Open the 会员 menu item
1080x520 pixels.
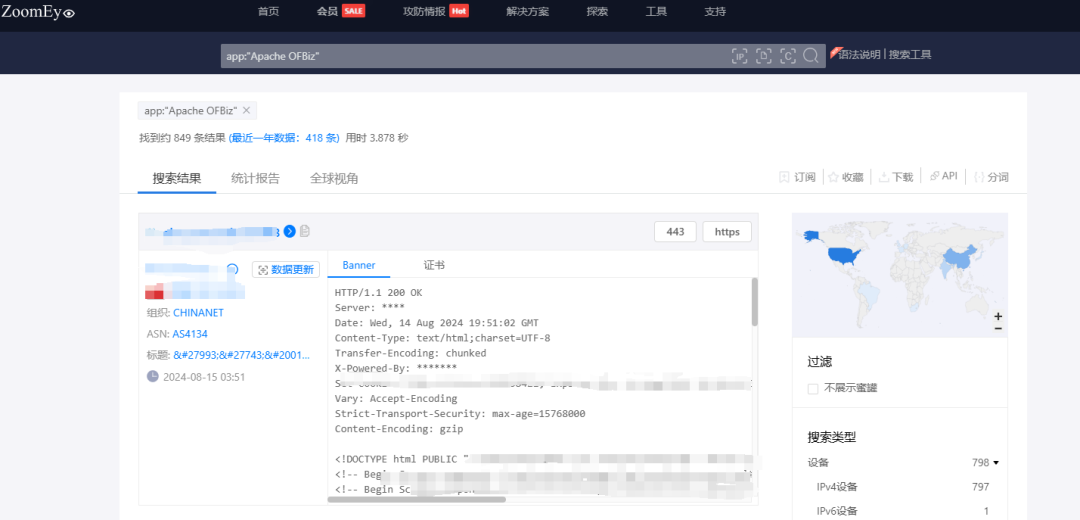327,12
